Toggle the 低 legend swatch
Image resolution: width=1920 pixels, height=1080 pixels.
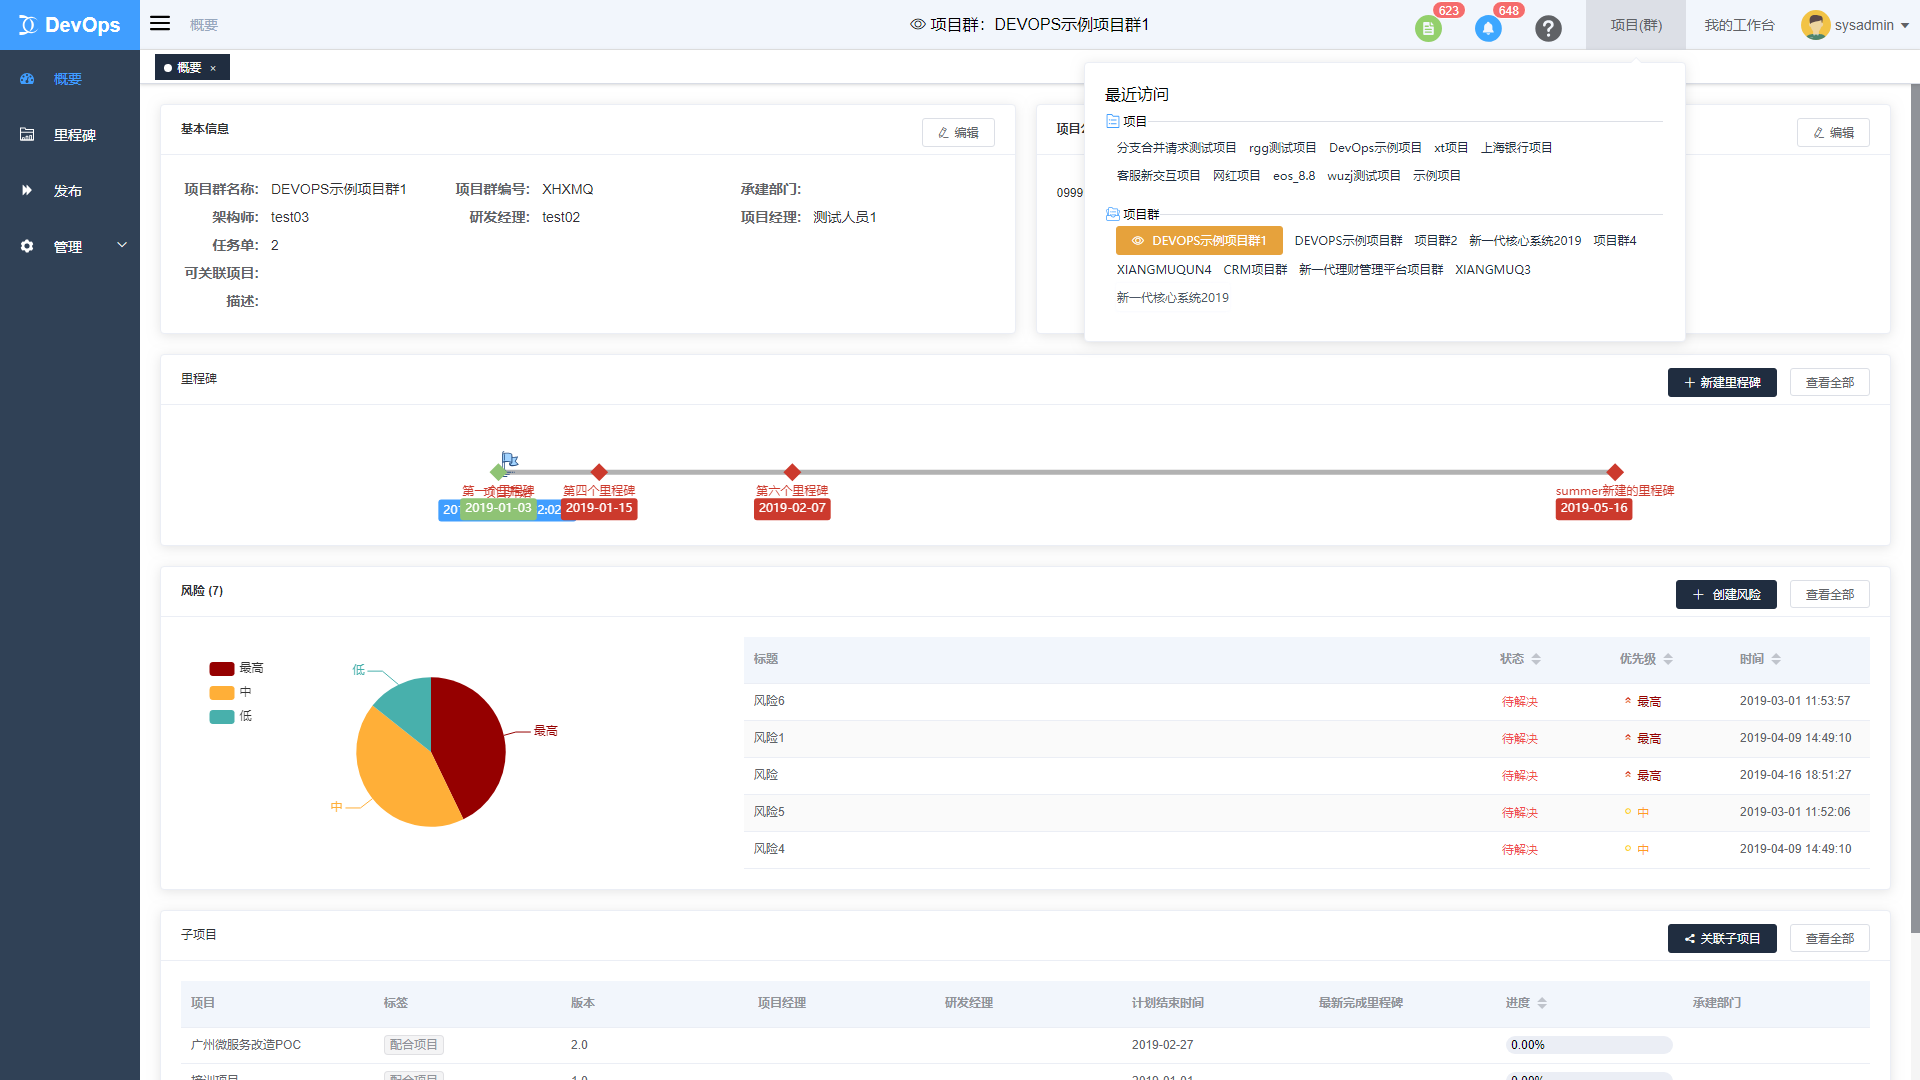222,717
